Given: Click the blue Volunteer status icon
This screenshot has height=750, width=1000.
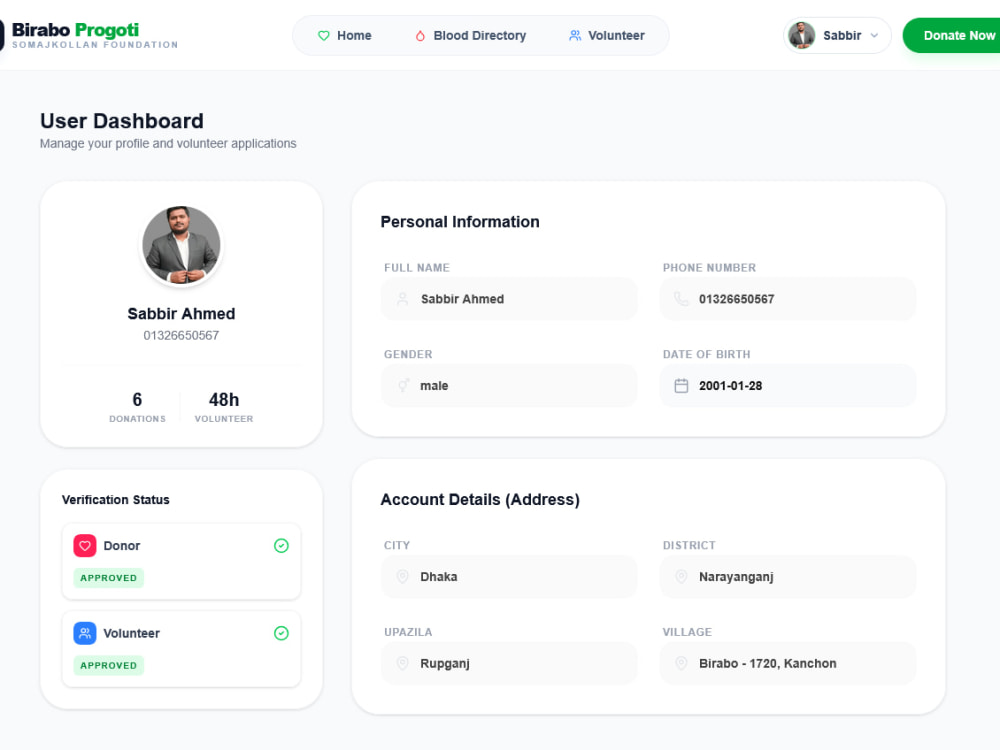Looking at the screenshot, I should (85, 633).
